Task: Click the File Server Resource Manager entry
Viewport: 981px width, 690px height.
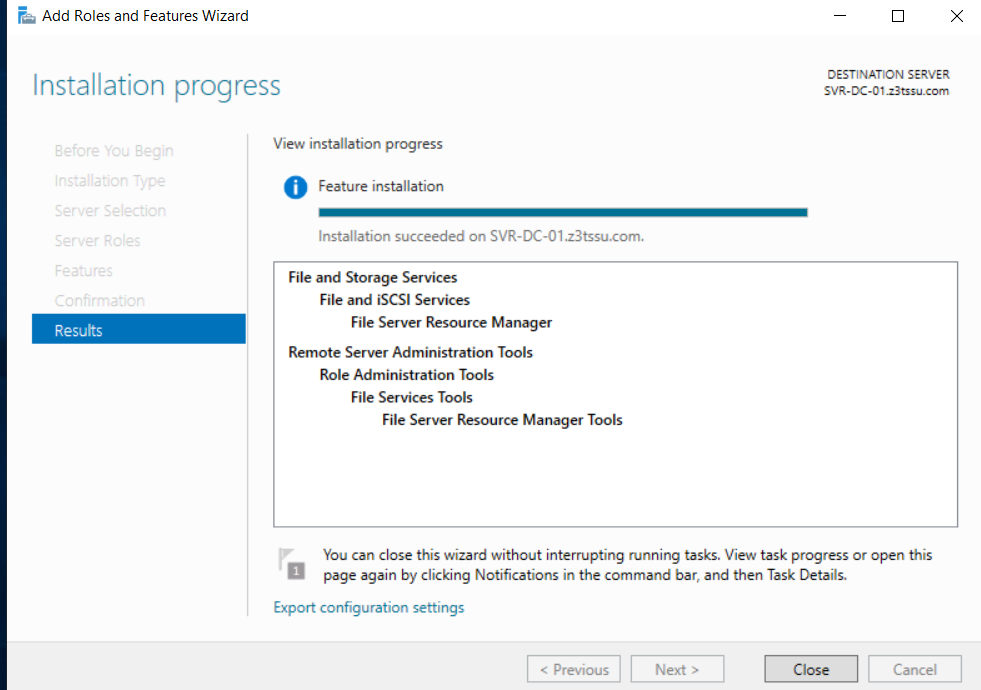Action: click(451, 322)
